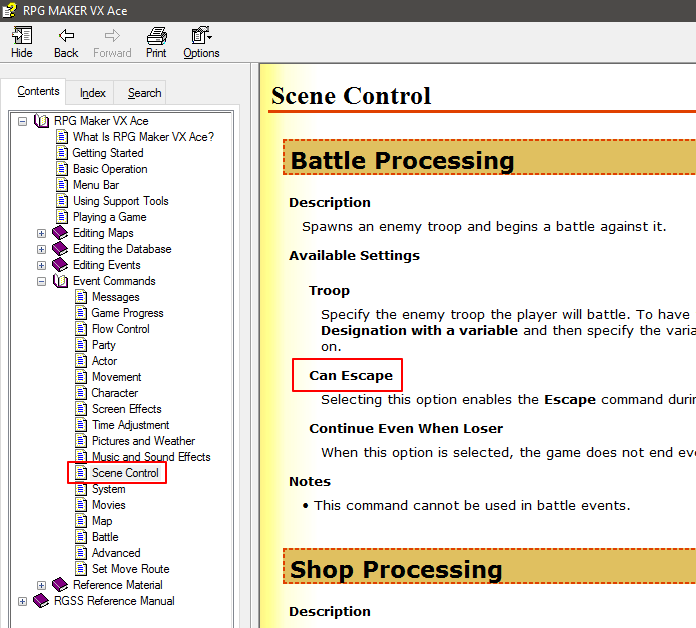Expand the RGSS Reference Manual node
The width and height of the screenshot is (696, 628).
(x=22, y=601)
